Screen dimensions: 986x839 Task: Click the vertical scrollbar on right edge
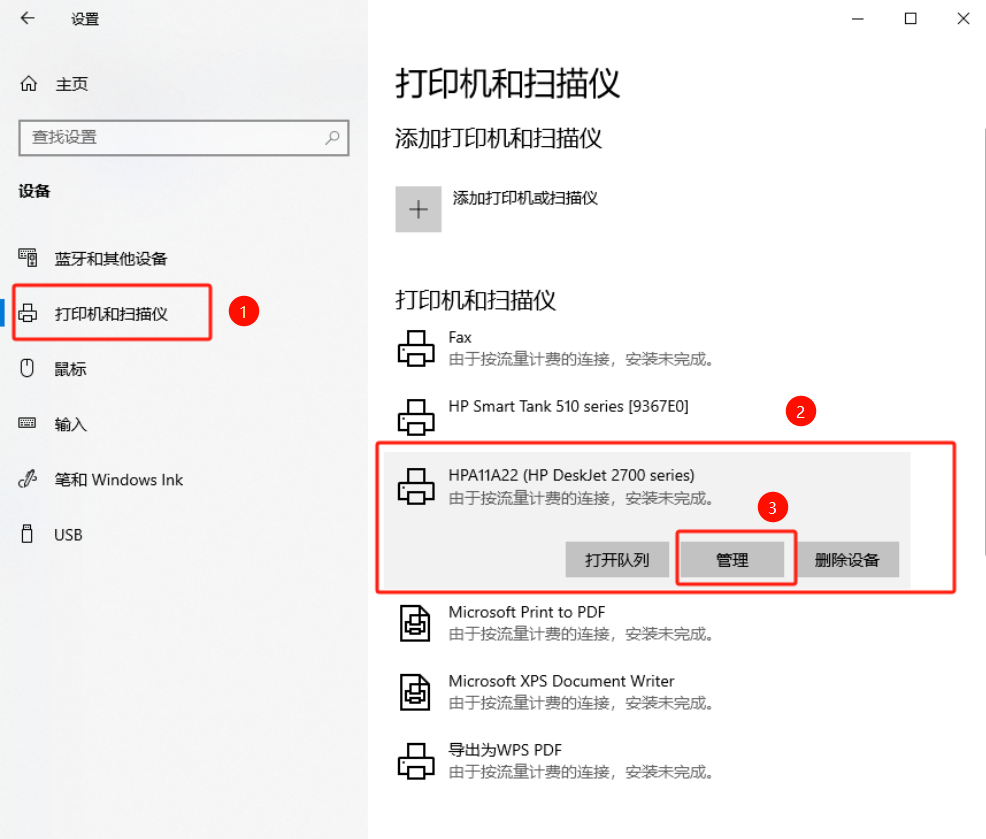(983, 342)
